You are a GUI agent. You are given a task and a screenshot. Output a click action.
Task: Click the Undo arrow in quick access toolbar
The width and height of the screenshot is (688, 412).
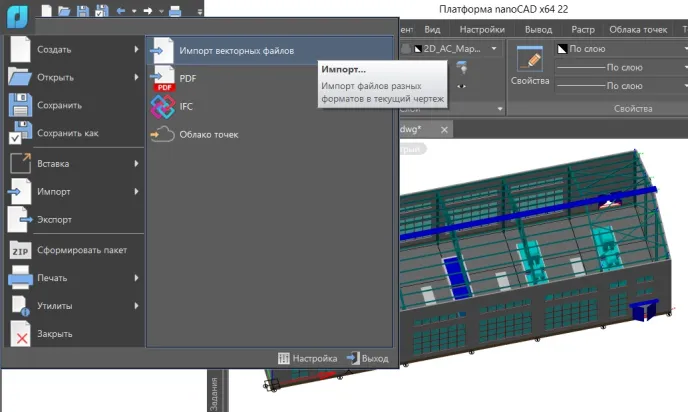[x=121, y=11]
